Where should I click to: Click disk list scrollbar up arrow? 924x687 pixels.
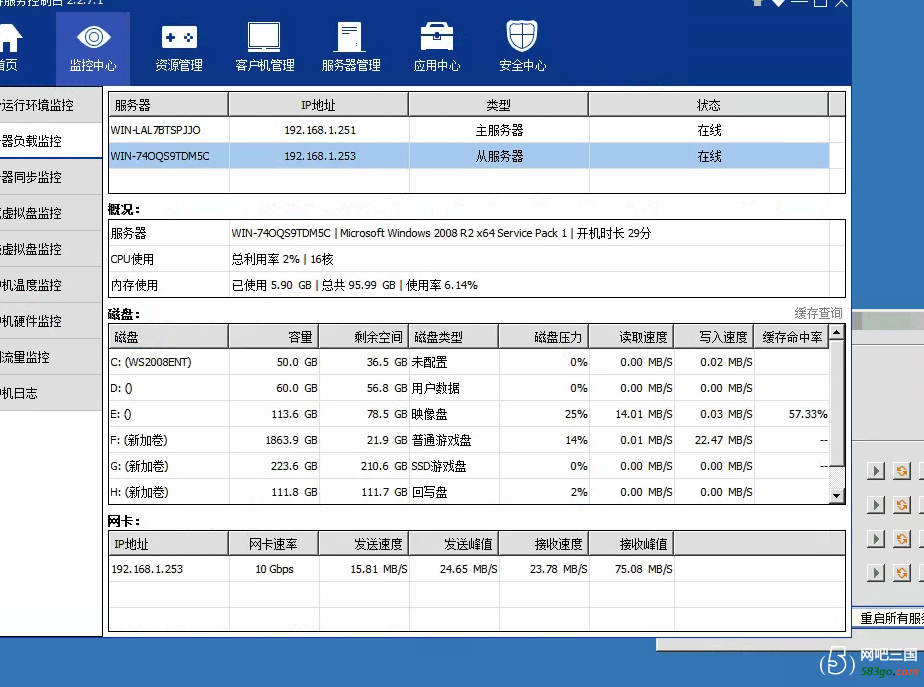[838, 333]
